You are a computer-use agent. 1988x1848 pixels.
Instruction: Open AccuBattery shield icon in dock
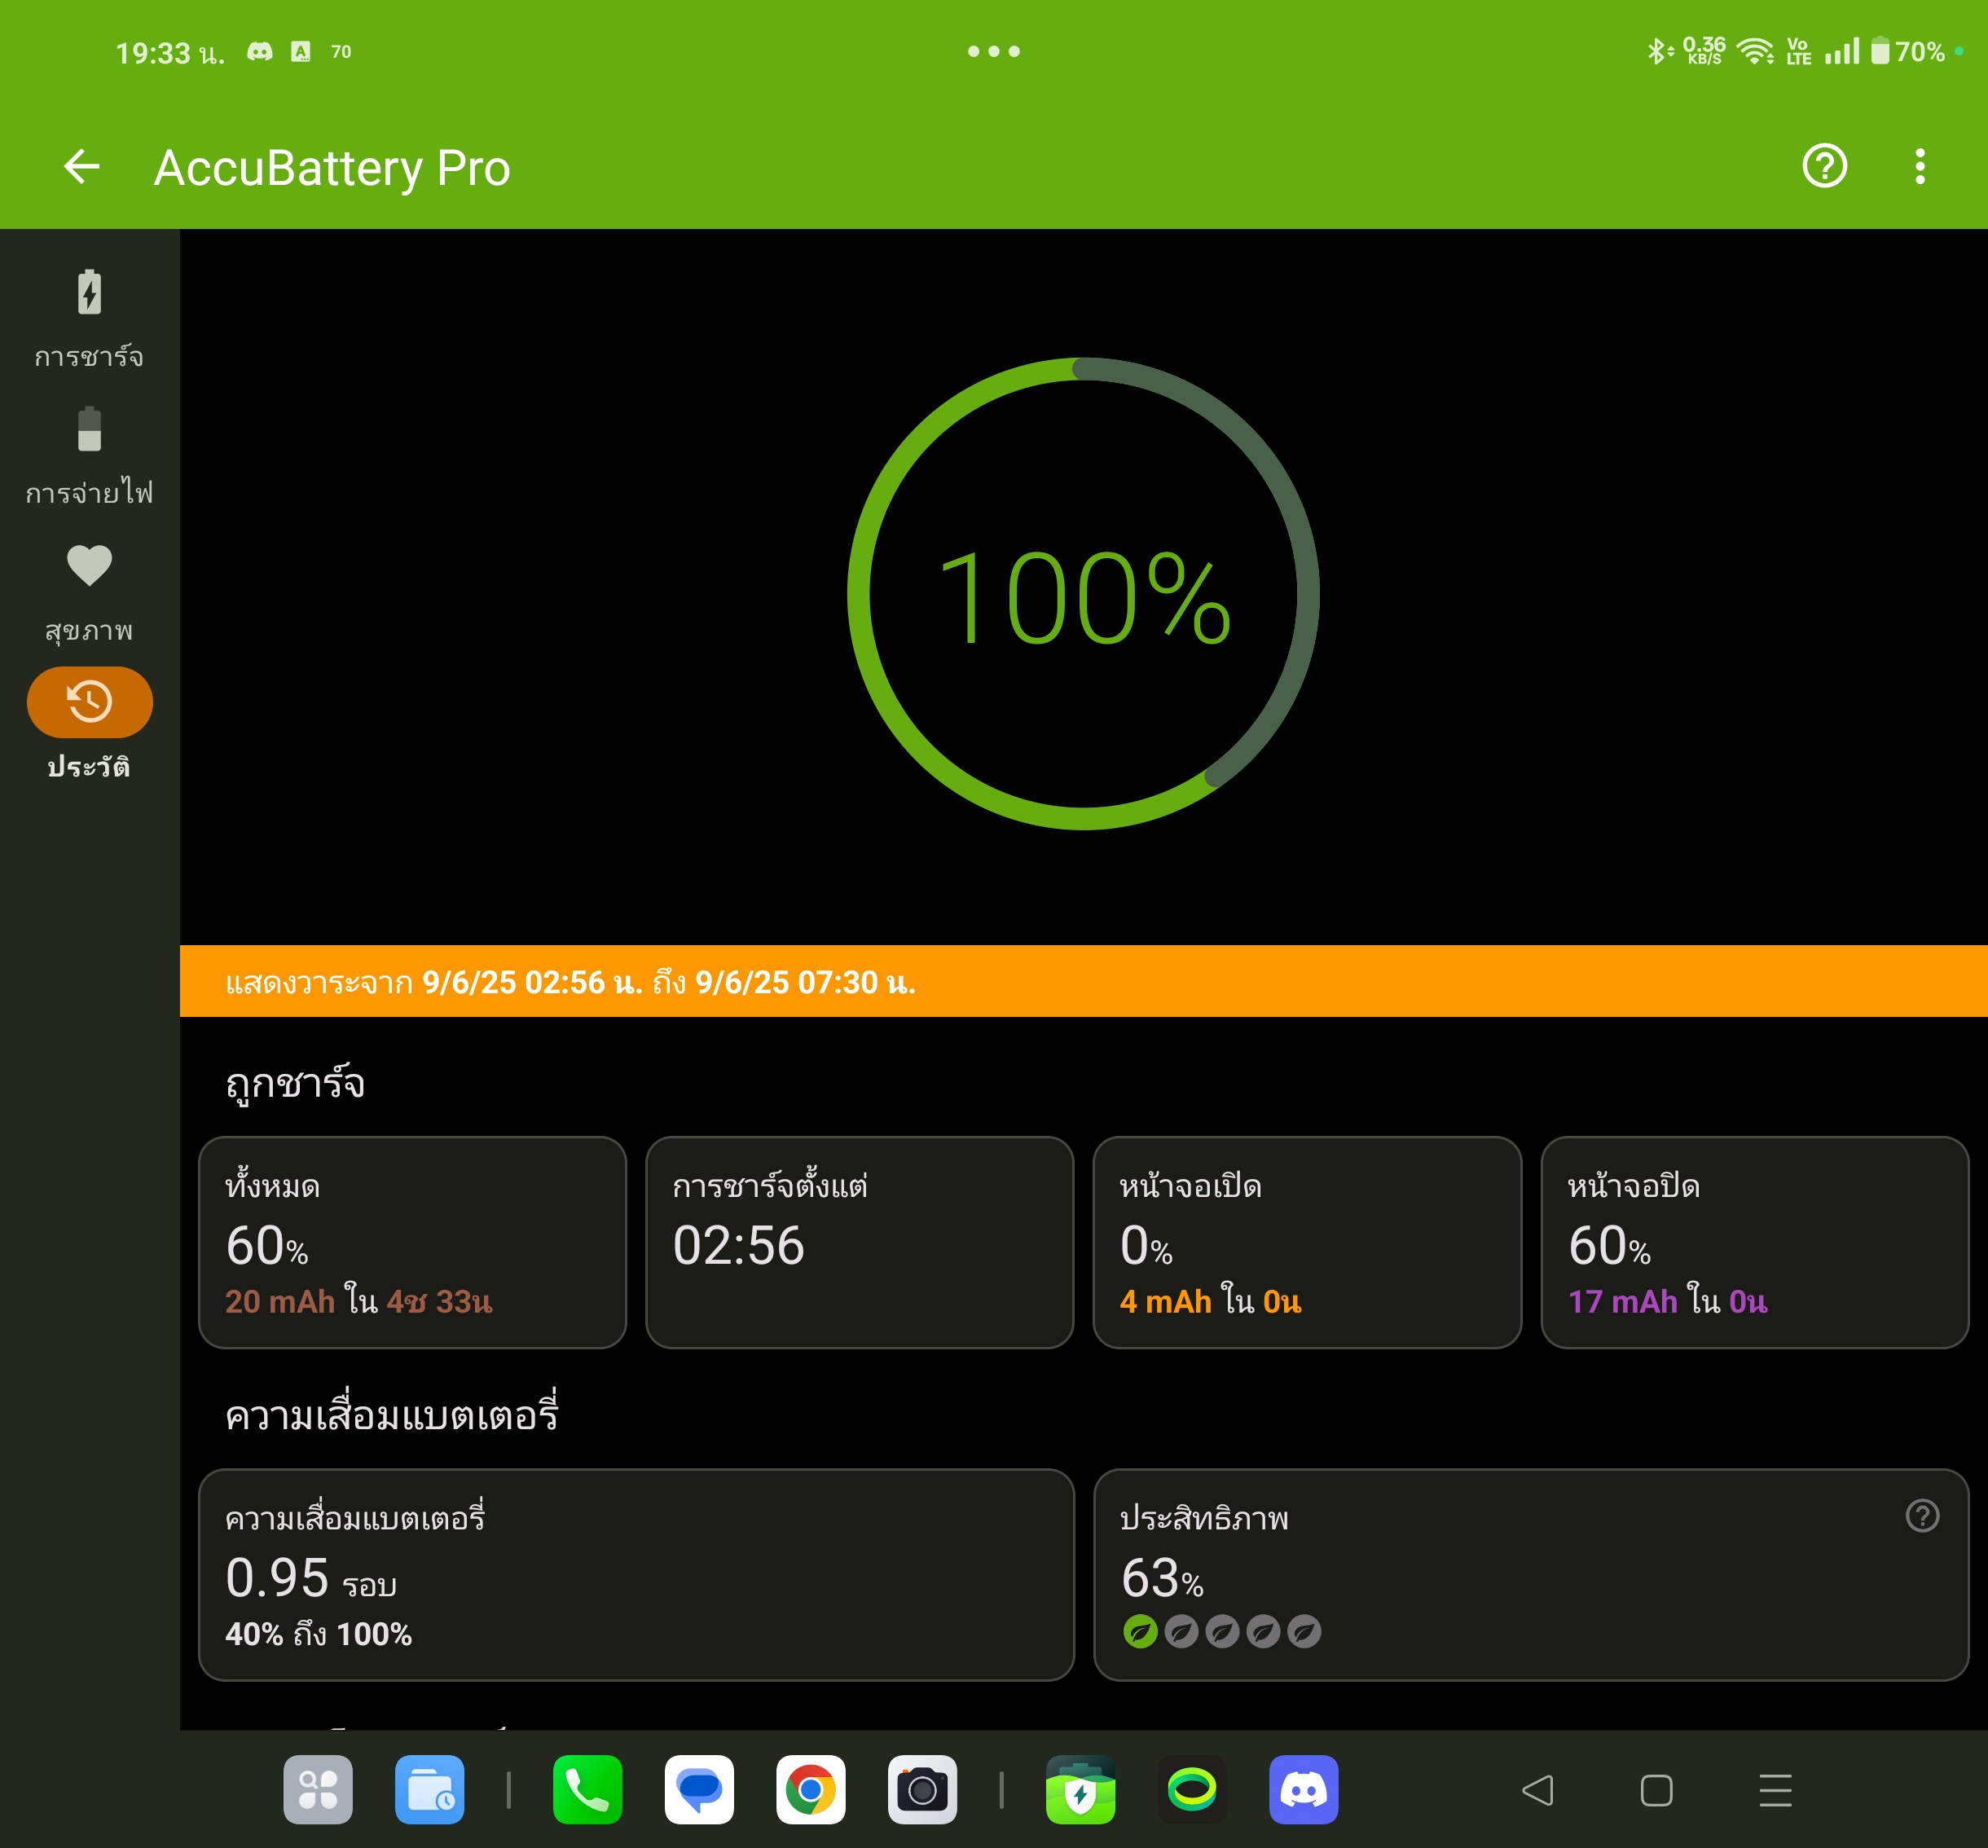point(1081,1790)
